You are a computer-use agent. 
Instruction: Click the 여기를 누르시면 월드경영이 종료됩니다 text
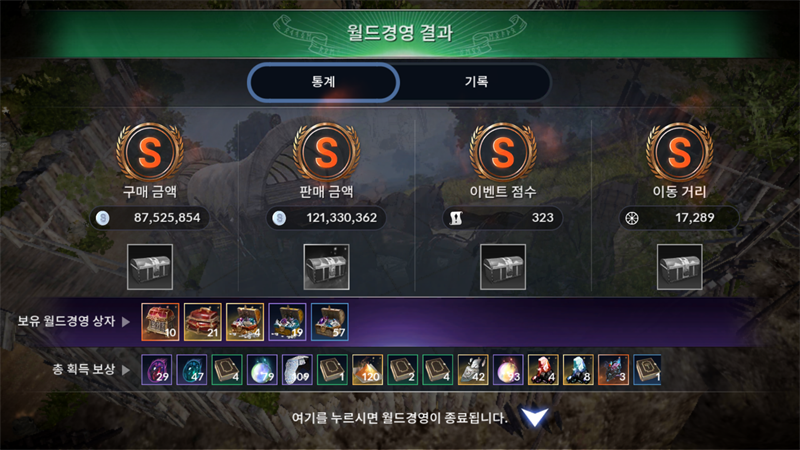(399, 418)
